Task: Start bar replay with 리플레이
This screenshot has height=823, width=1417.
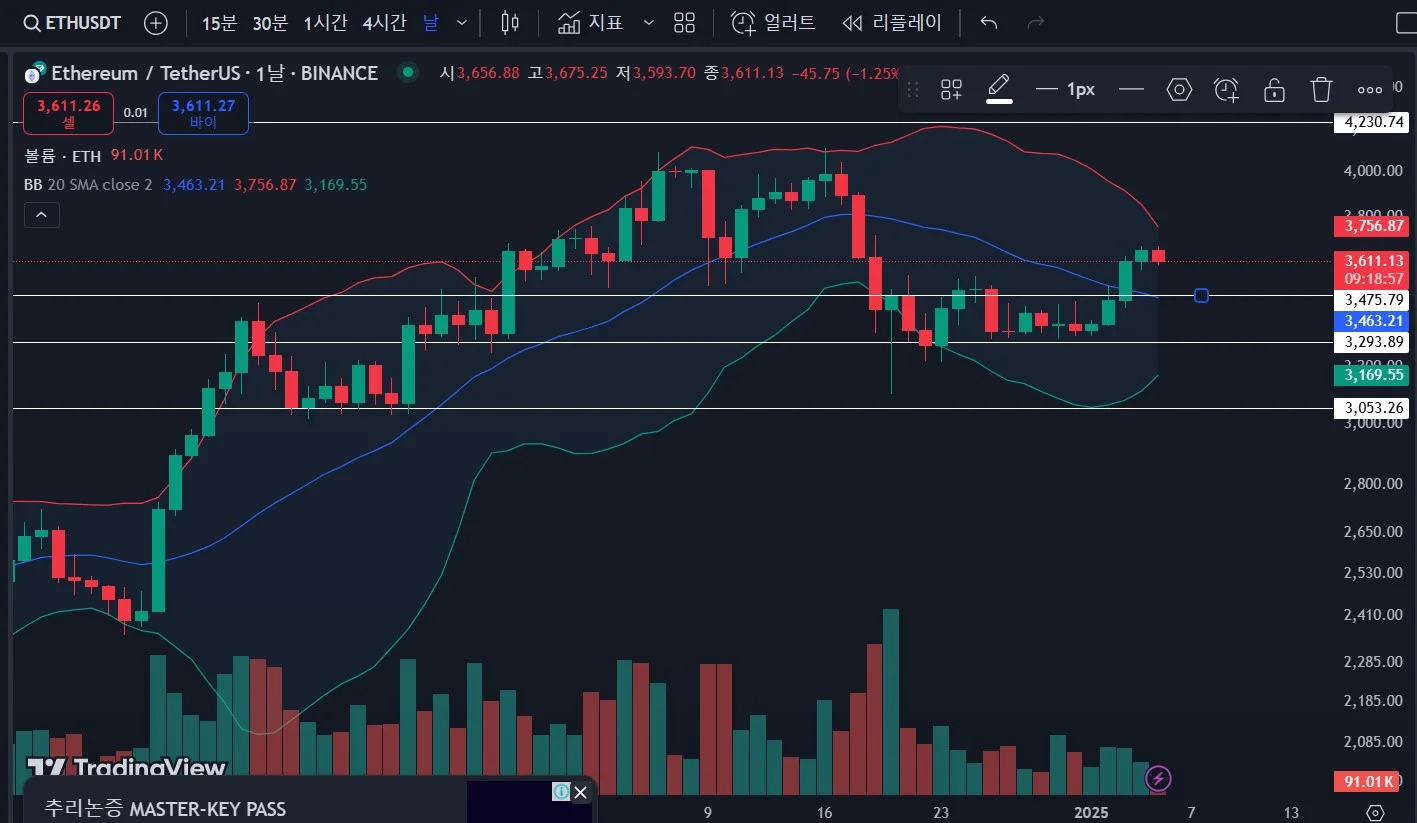Action: tap(893, 22)
